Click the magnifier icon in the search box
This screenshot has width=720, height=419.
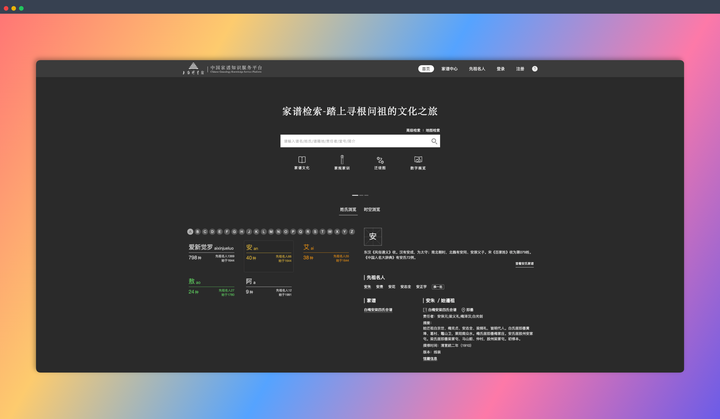434,141
